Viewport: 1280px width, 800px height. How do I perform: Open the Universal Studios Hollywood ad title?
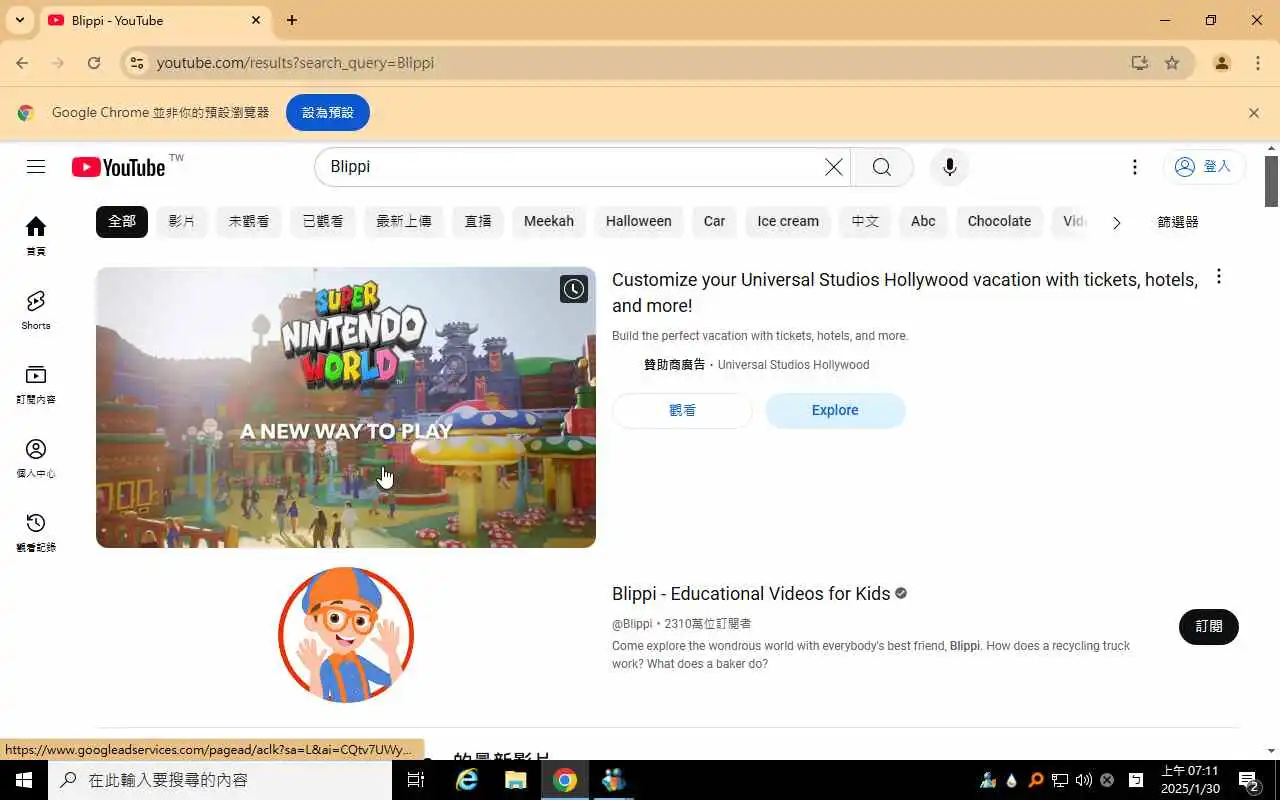(905, 293)
